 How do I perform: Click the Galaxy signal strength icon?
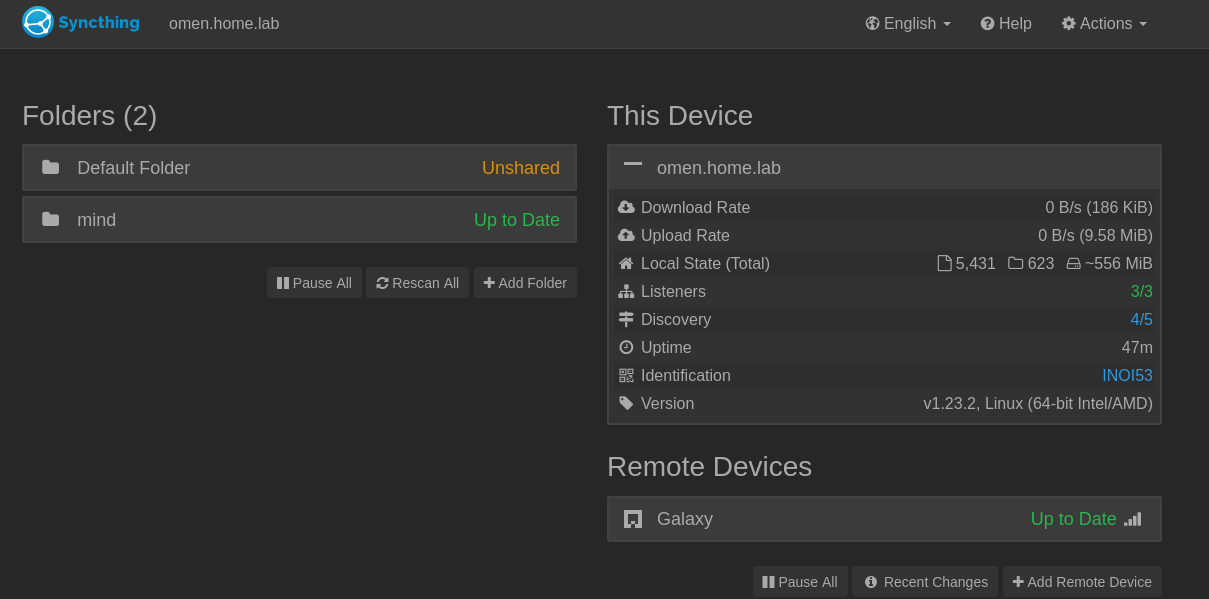(x=1132, y=519)
